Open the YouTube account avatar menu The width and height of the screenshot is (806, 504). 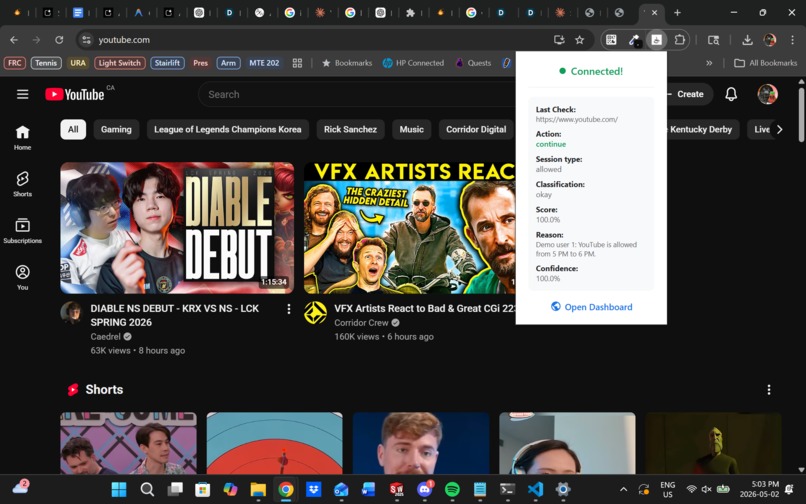pyautogui.click(x=767, y=94)
